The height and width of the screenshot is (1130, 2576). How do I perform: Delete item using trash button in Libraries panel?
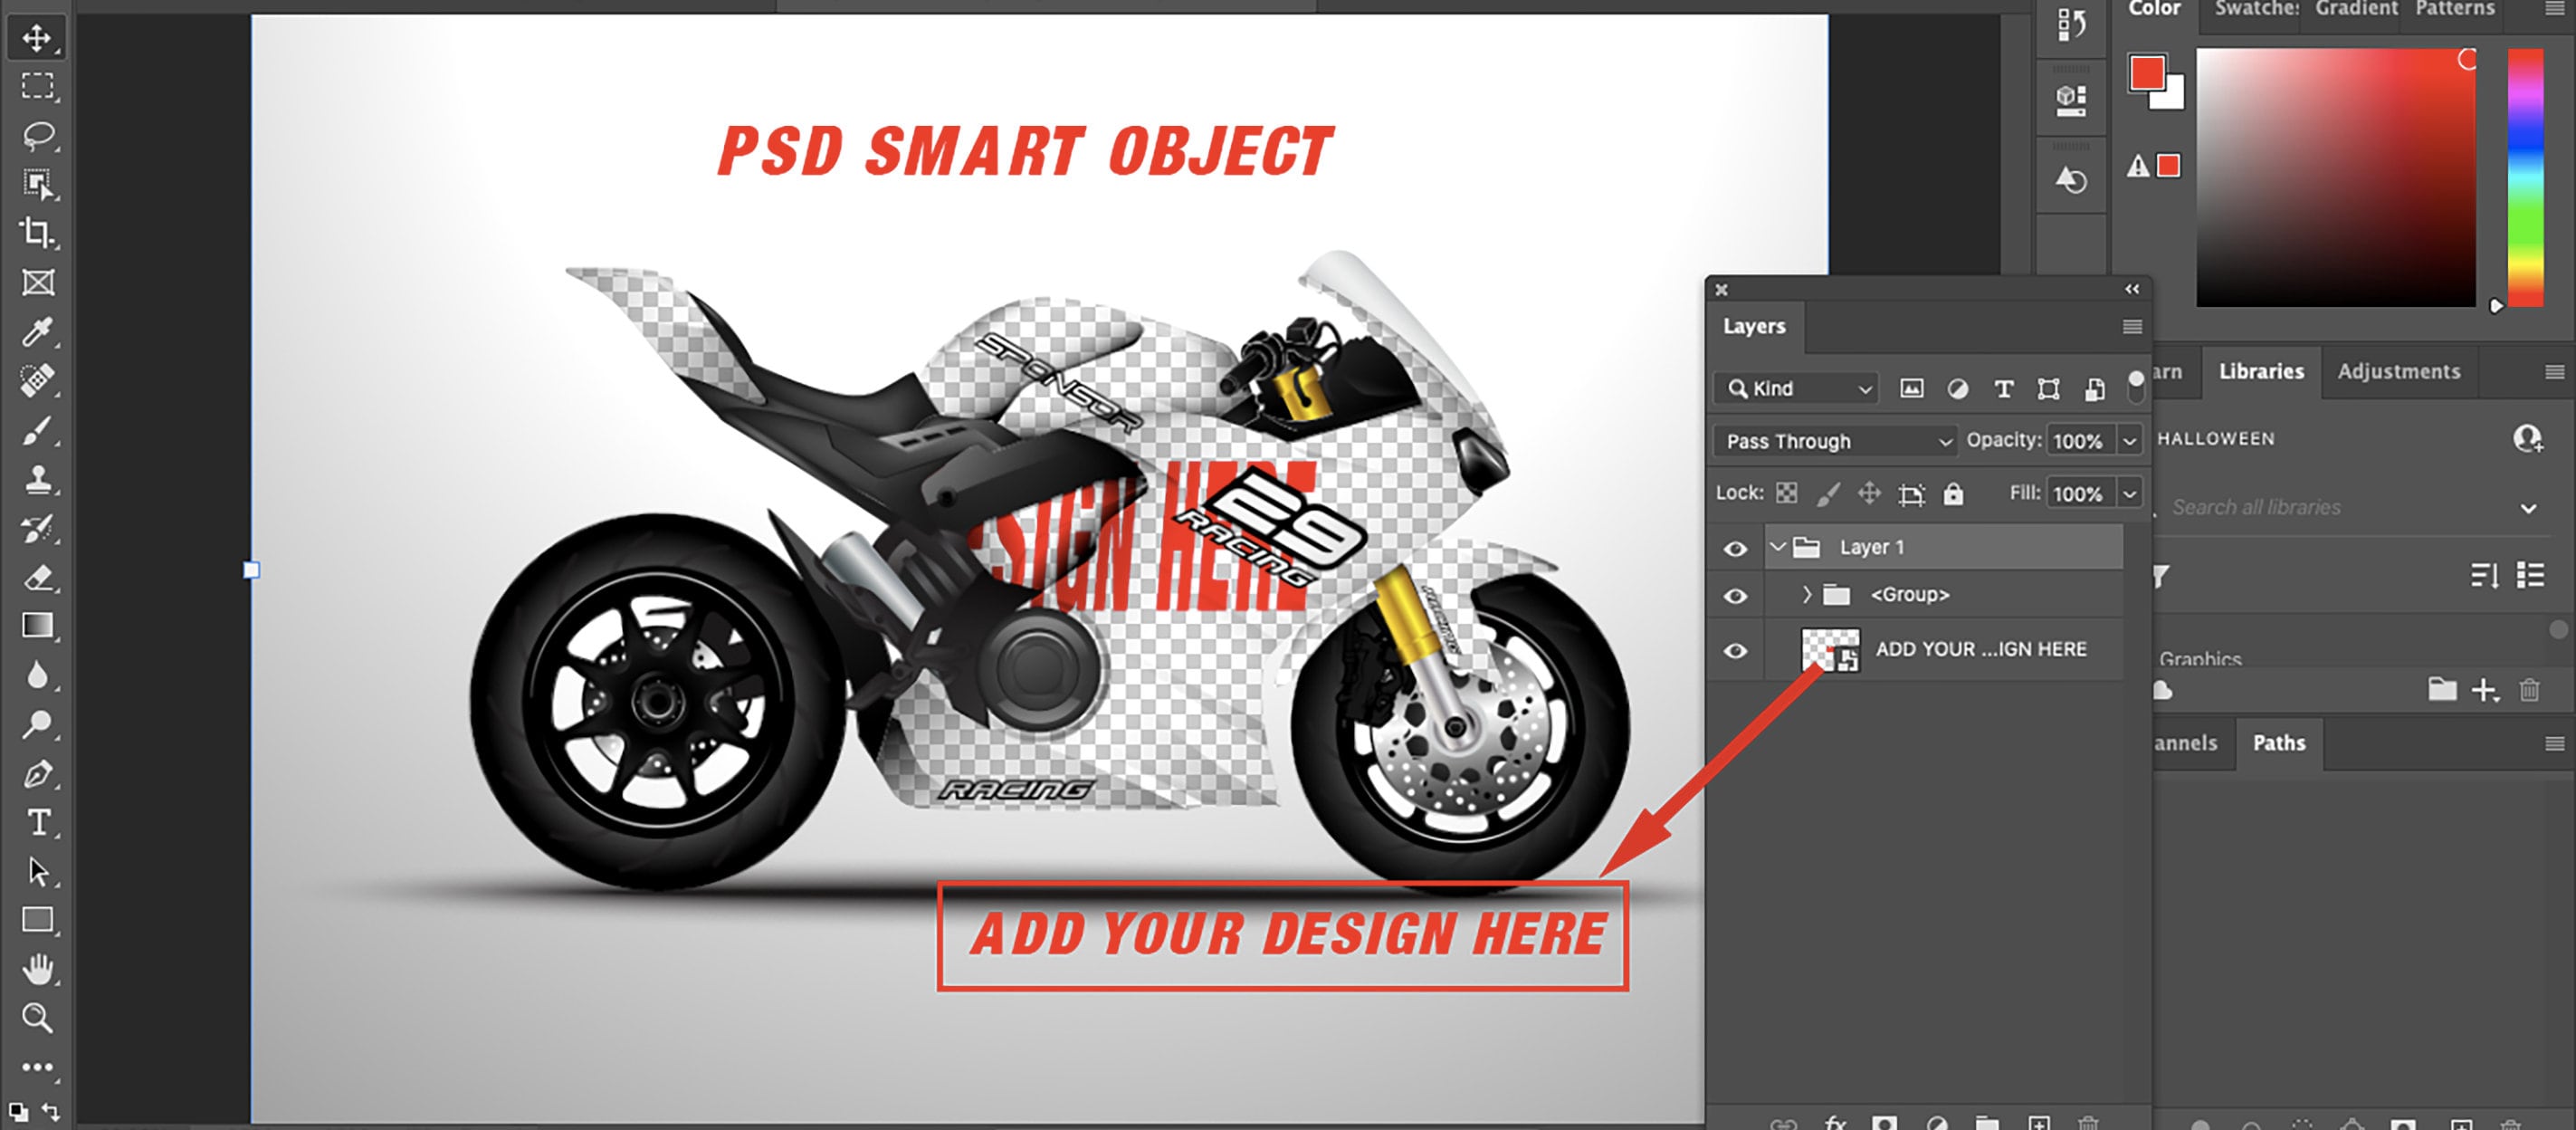tap(2529, 689)
